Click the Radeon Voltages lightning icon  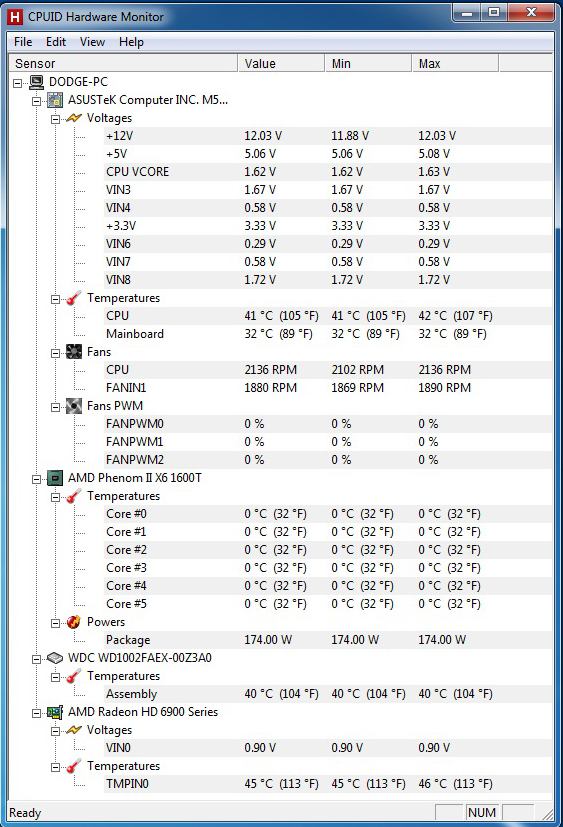click(x=74, y=730)
